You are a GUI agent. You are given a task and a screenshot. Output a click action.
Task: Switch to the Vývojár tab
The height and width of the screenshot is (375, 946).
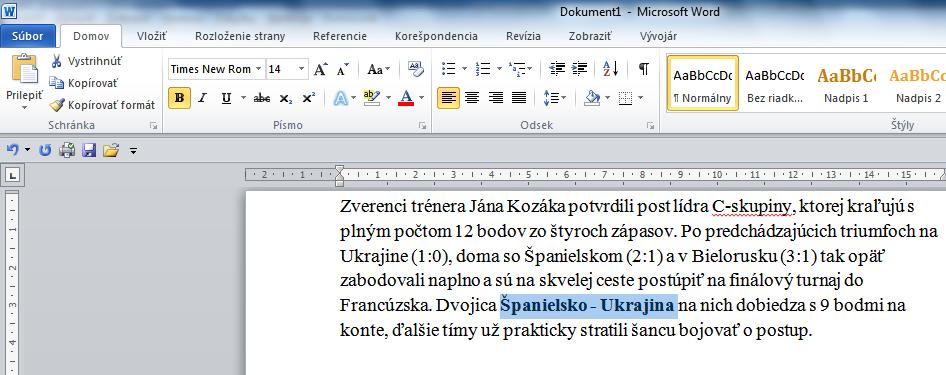click(658, 36)
